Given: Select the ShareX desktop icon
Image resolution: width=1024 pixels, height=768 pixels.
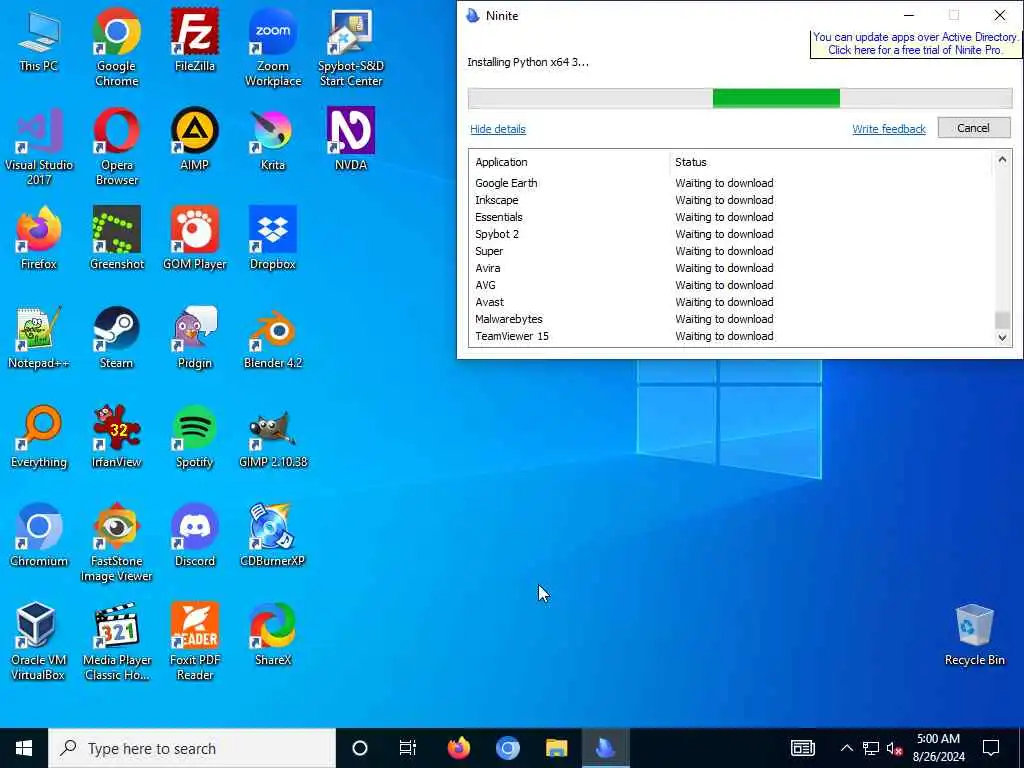Looking at the screenshot, I should point(273,635).
